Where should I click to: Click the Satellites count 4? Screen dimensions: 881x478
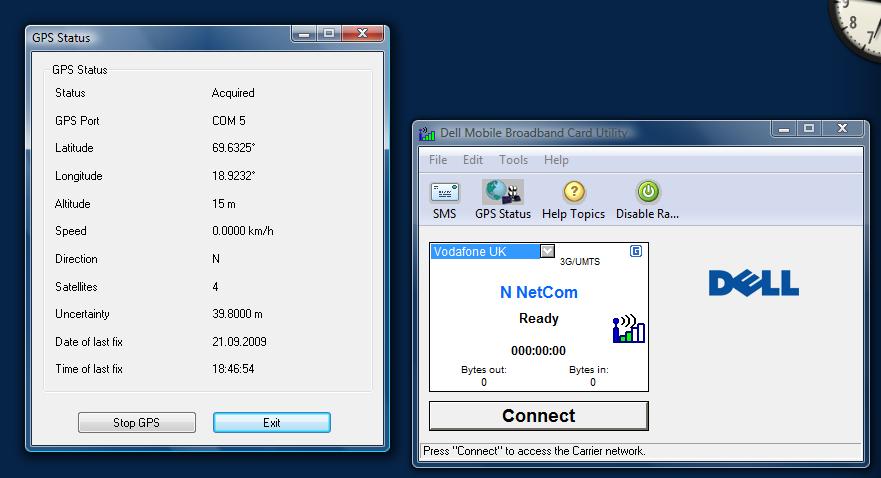coord(215,287)
